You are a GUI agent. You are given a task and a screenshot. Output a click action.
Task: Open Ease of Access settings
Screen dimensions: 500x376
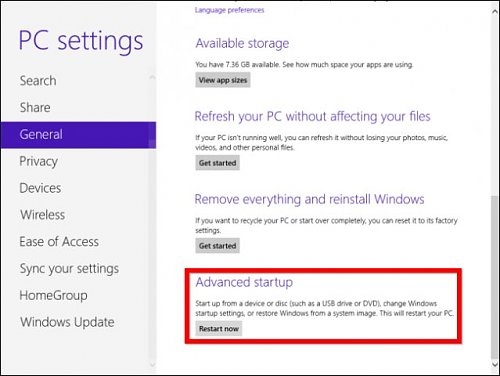(59, 242)
